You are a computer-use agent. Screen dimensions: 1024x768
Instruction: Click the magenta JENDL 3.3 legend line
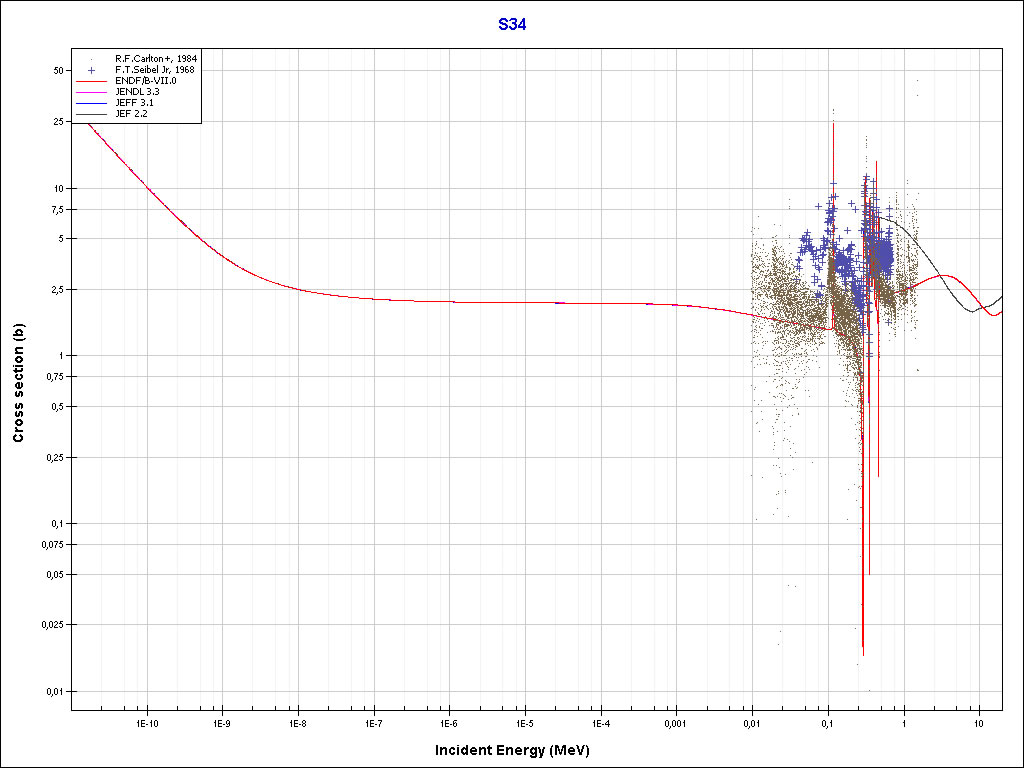coord(91,92)
